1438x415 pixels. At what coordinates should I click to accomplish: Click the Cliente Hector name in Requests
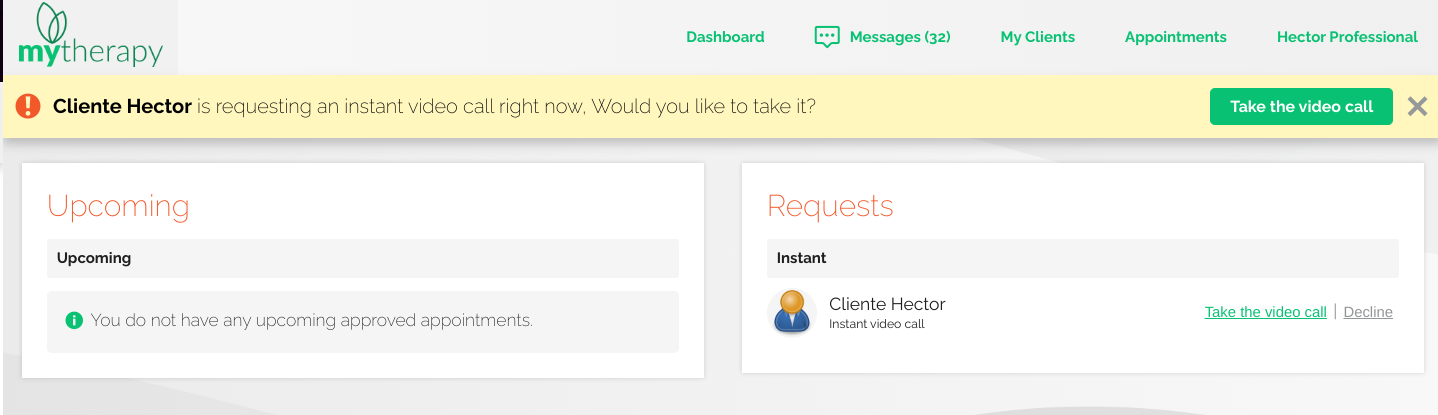click(x=887, y=304)
